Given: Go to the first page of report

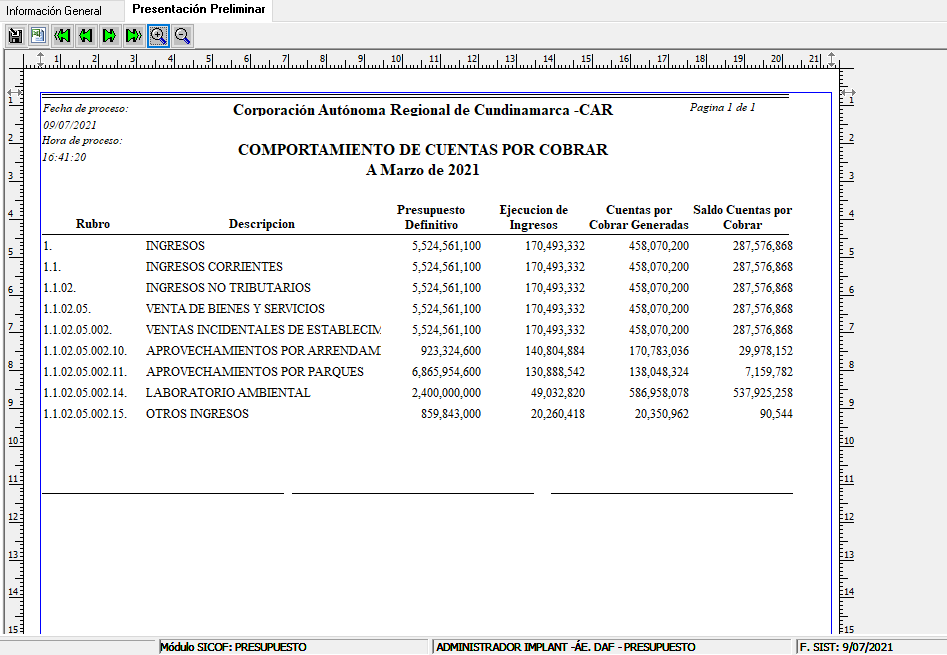Looking at the screenshot, I should pyautogui.click(x=62, y=36).
